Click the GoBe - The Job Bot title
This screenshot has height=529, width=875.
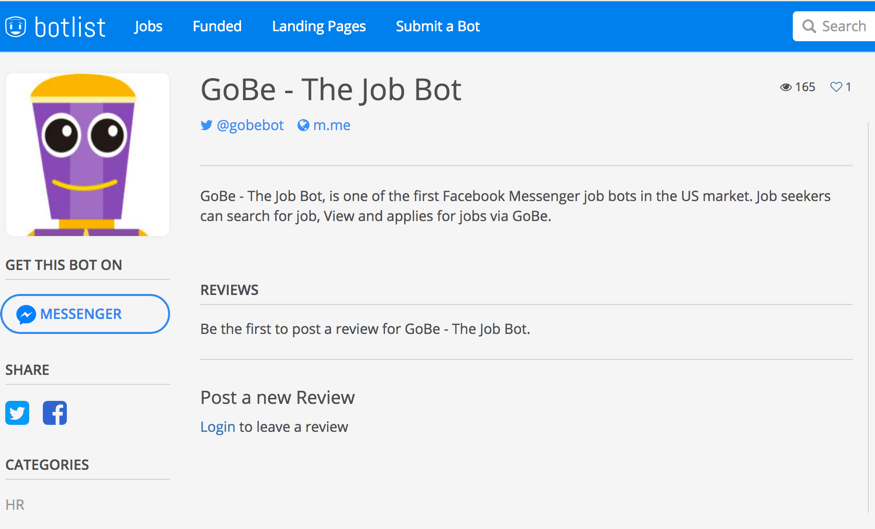click(x=331, y=89)
